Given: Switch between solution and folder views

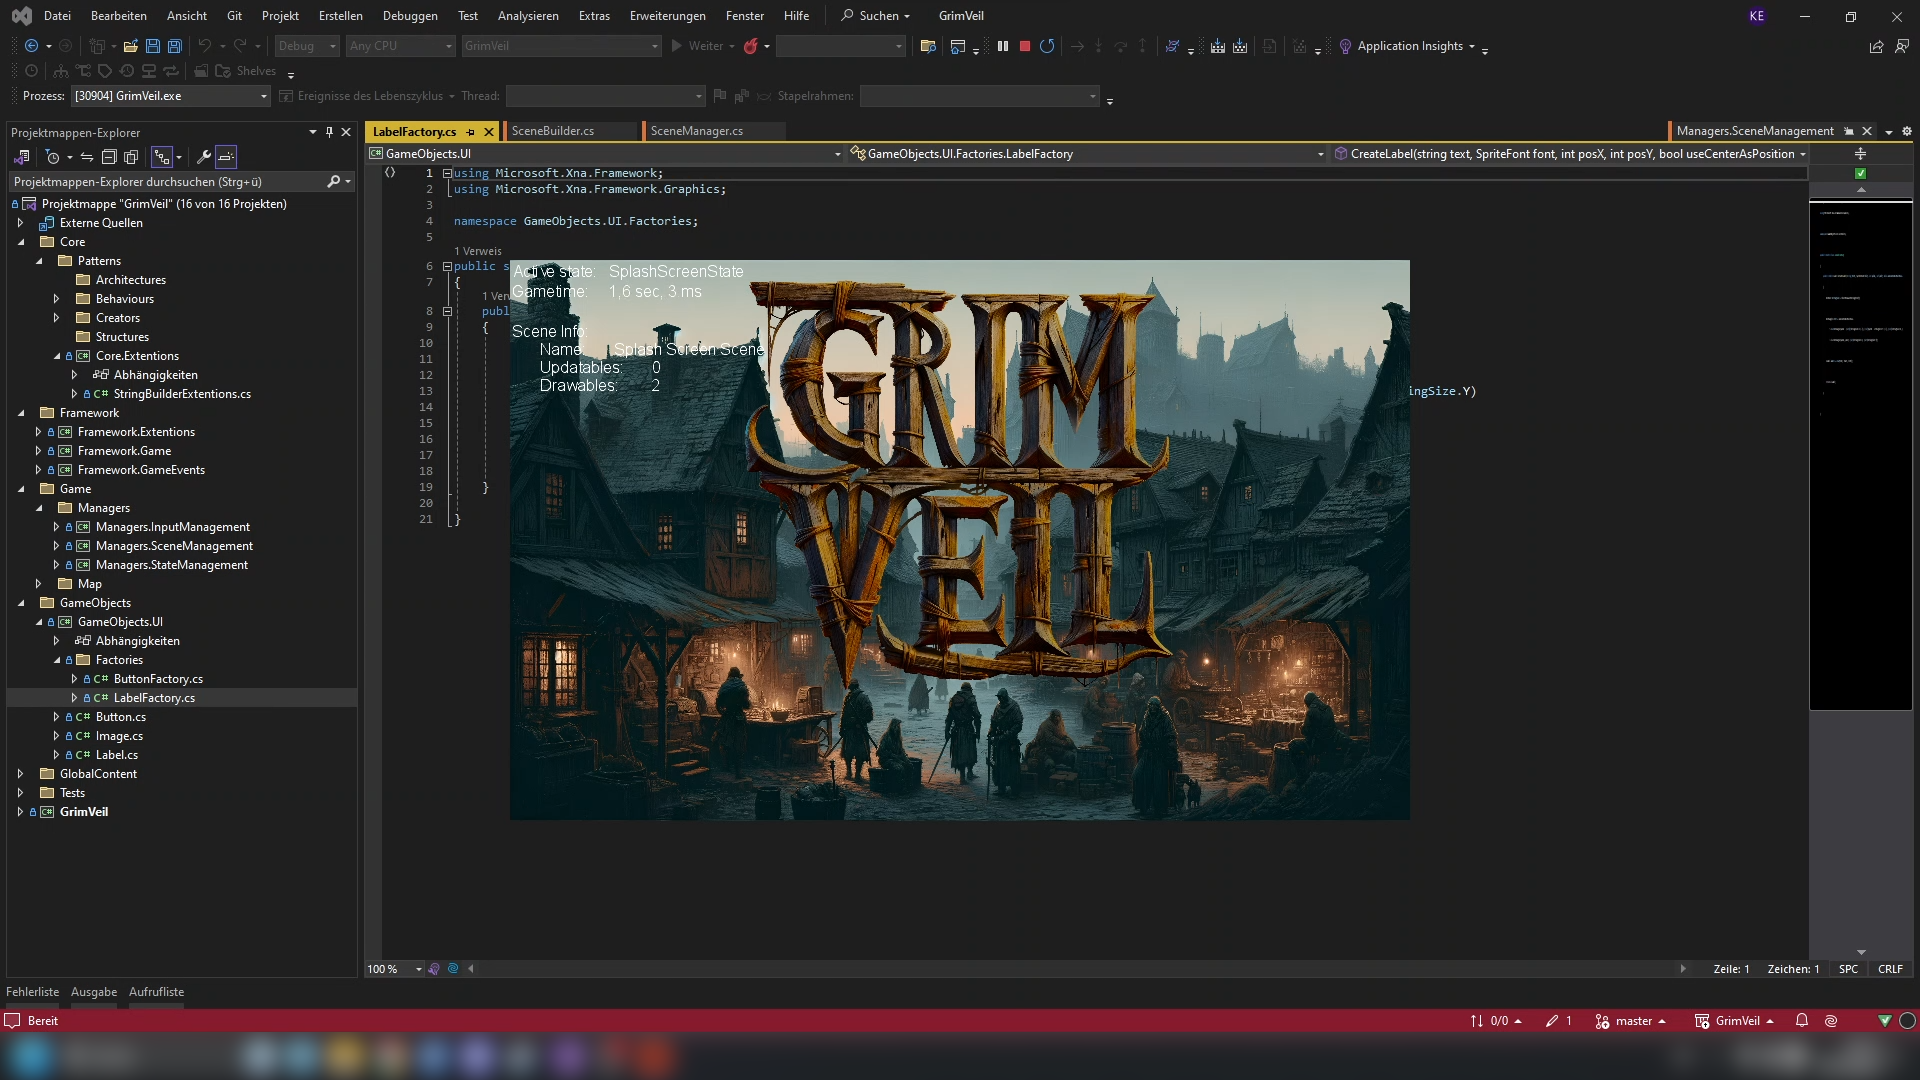Looking at the screenshot, I should (x=21, y=157).
